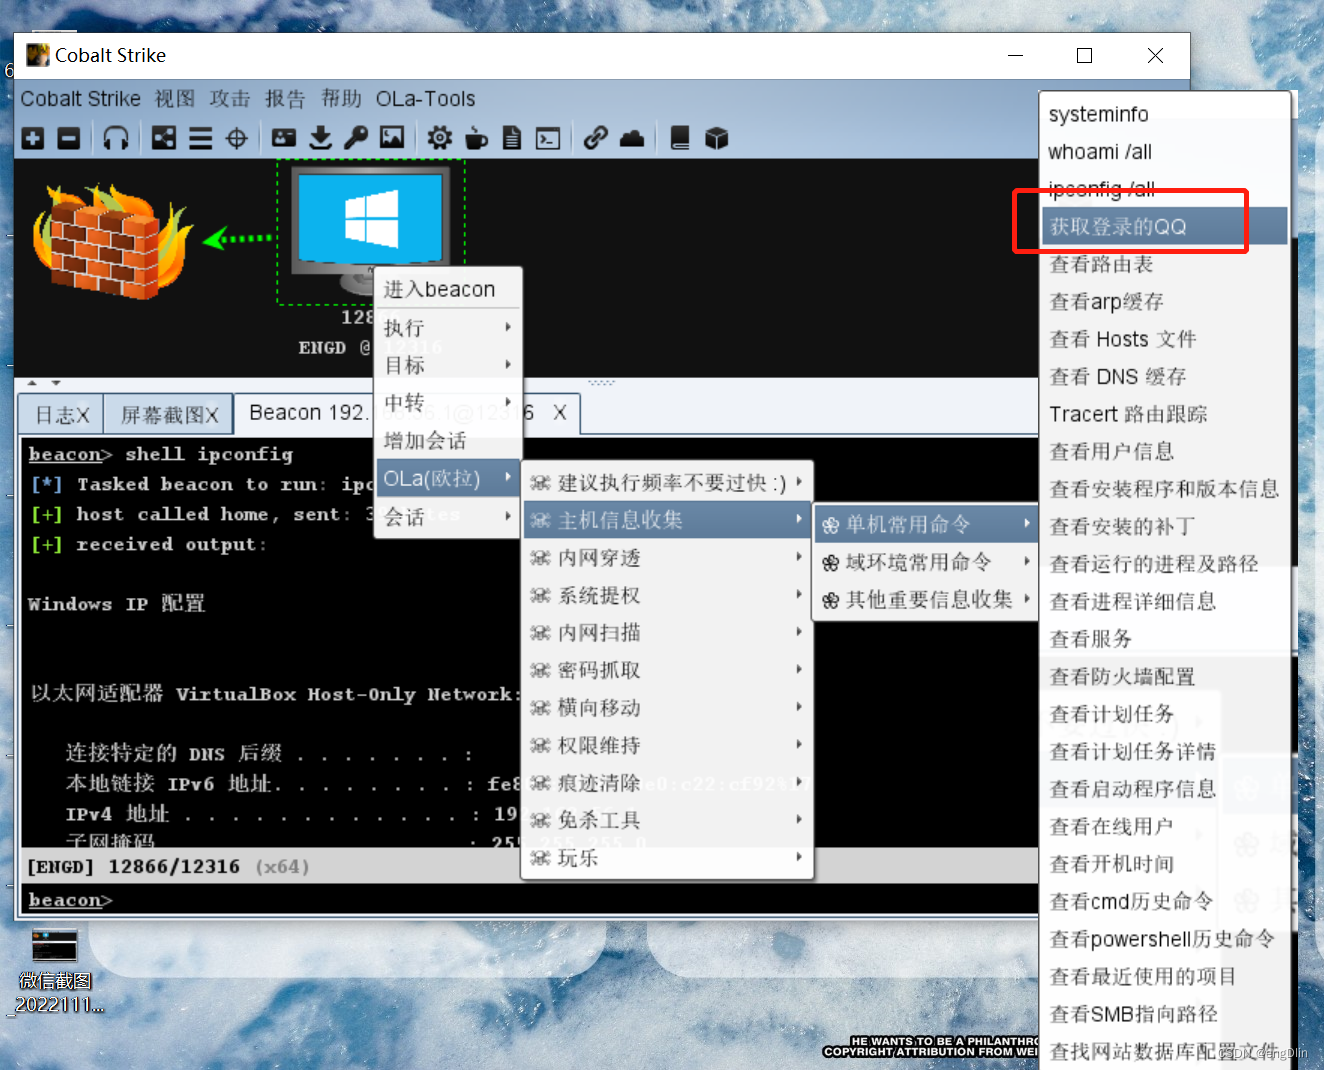Select 域环境常用命令 submenu item
The height and width of the screenshot is (1070, 1324).
click(926, 562)
